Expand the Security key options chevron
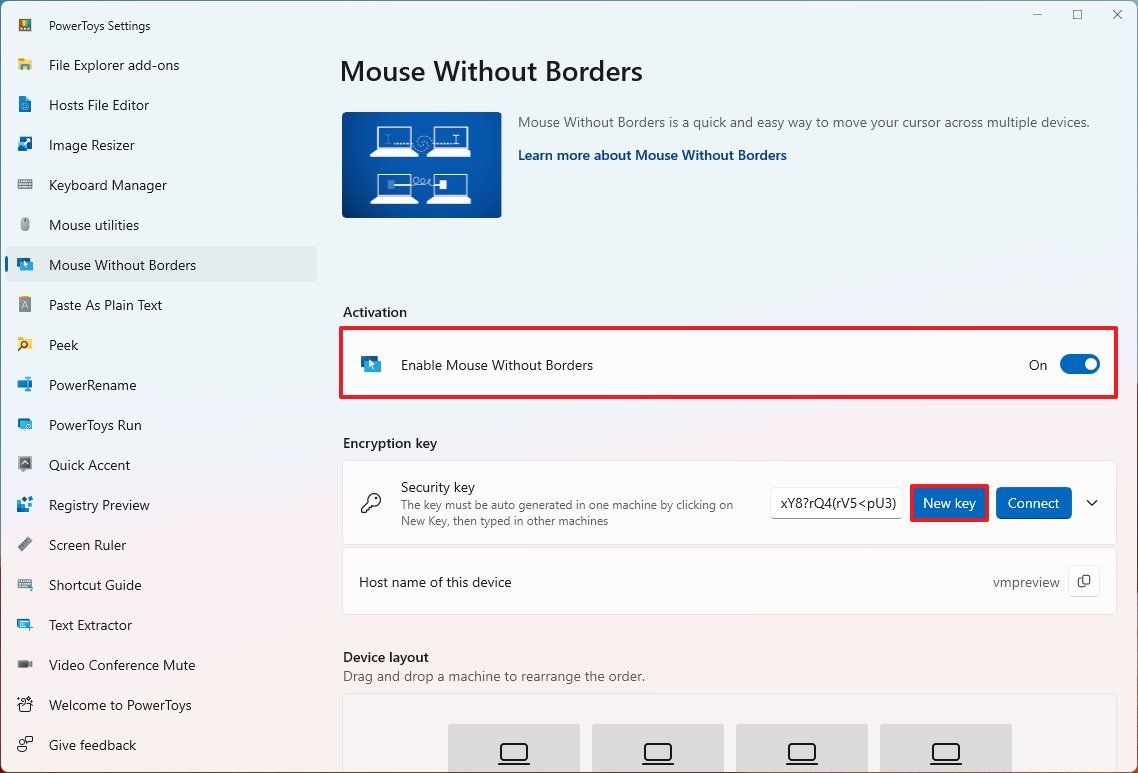The width and height of the screenshot is (1138, 773). [x=1092, y=503]
